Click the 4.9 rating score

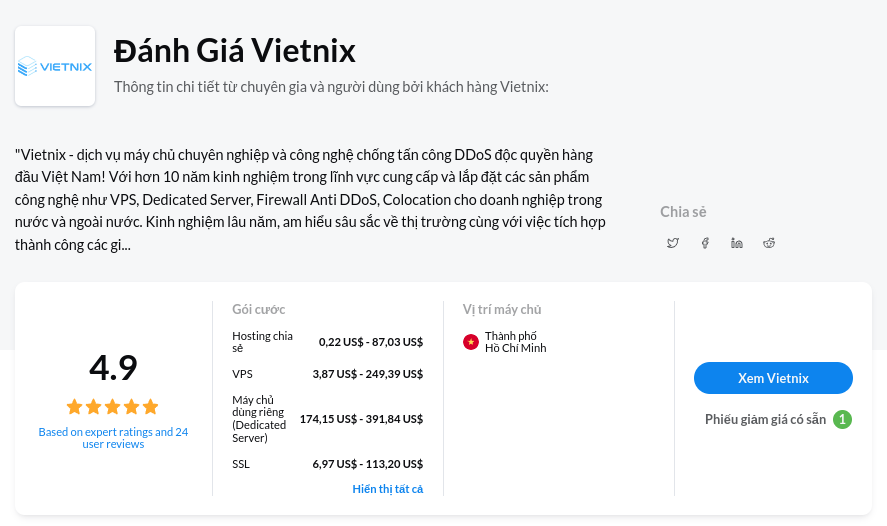(113, 368)
